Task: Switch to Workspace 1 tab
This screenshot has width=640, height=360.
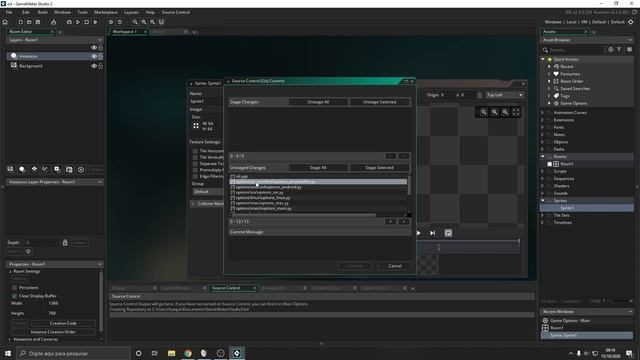Action: click(125, 31)
